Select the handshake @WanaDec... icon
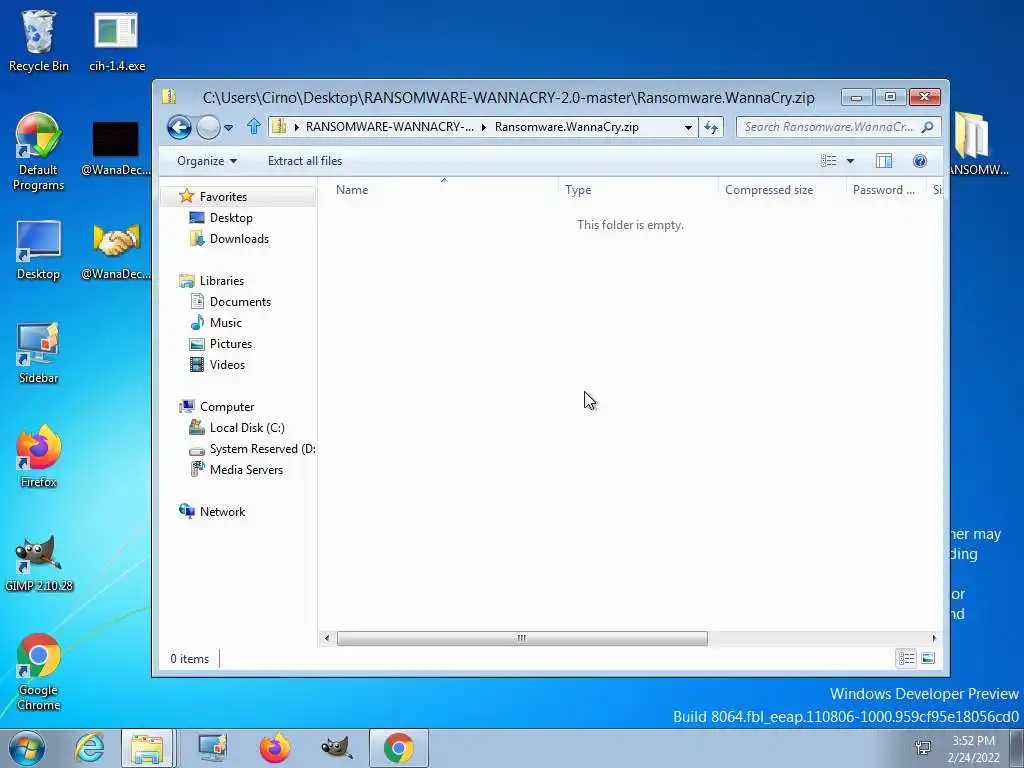 [x=116, y=251]
